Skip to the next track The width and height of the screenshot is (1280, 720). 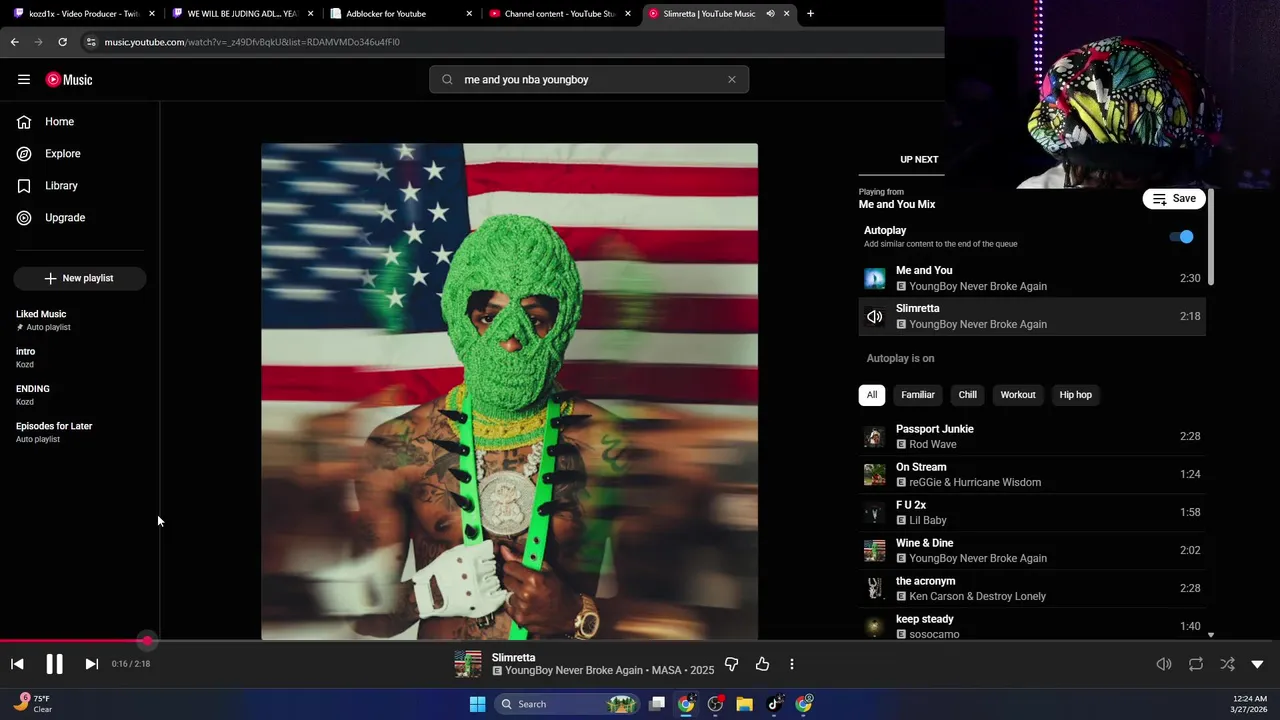point(91,664)
